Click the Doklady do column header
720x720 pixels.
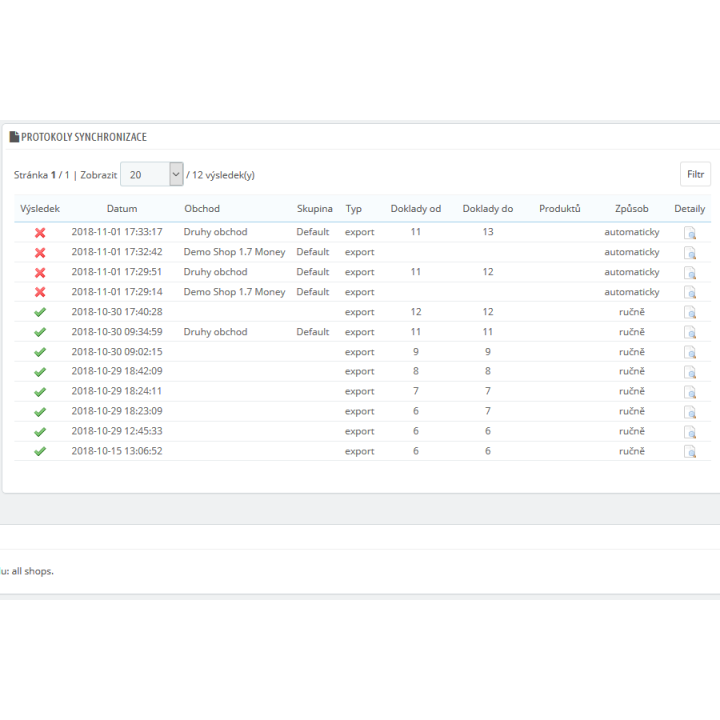(488, 209)
